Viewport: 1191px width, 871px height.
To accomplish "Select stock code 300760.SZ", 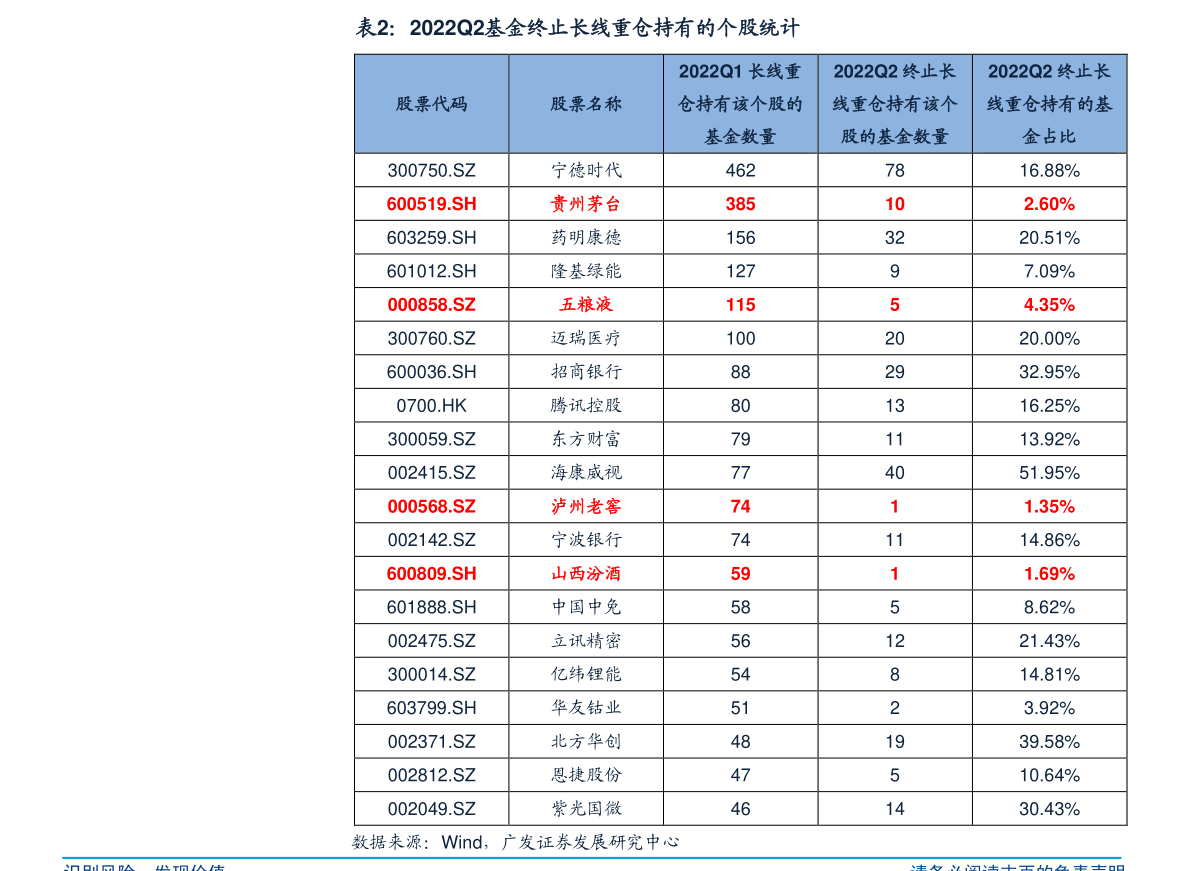I will [431, 338].
